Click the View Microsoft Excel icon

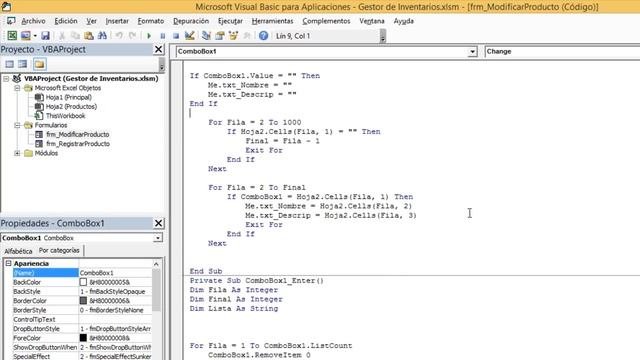[x=12, y=36]
